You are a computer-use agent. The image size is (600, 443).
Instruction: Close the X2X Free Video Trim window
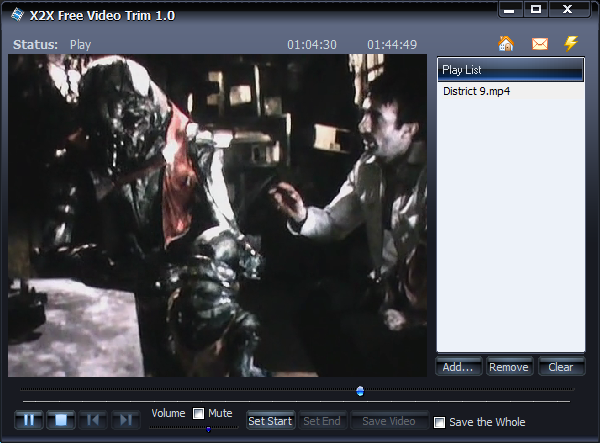[567, 9]
